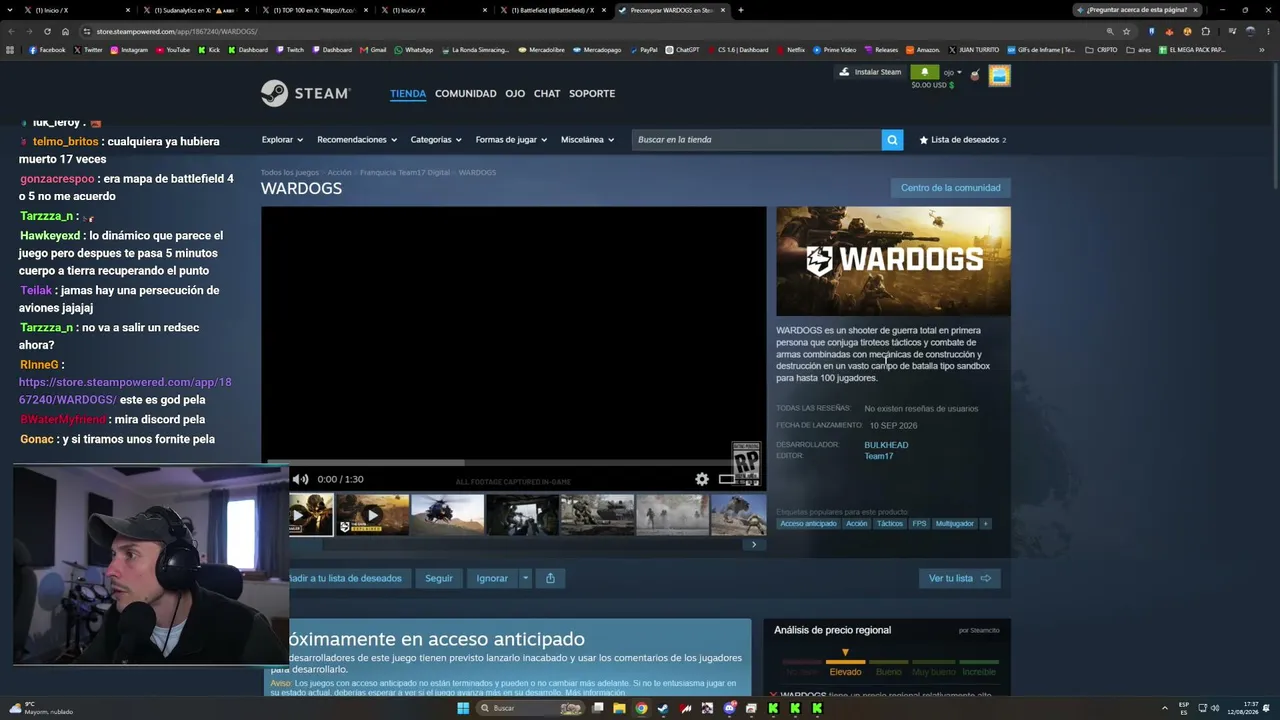Open Centro de la comunidad

pyautogui.click(x=950, y=188)
